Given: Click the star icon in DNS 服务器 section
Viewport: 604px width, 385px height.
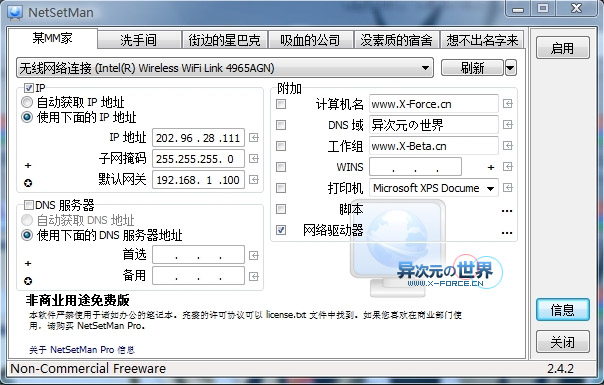Looking at the screenshot, I should point(28,281).
